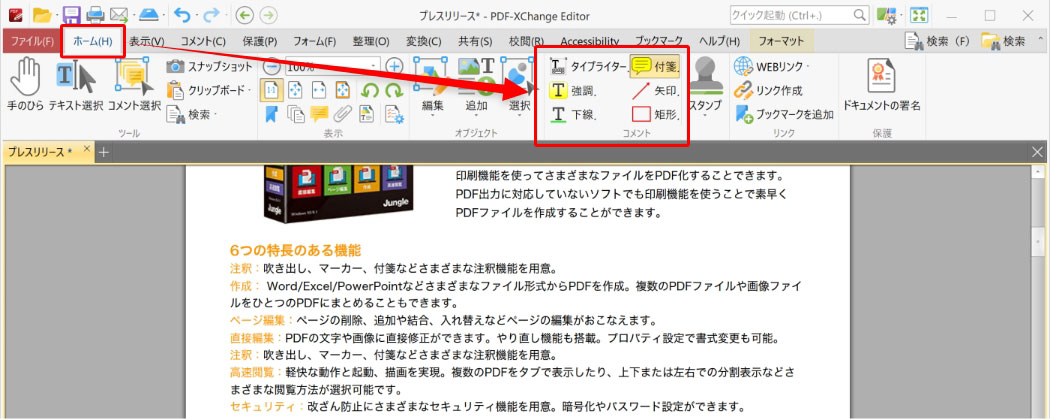Image resolution: width=1050 pixels, height=419 pixels.
Task: Toggle Actual Size (1:1) view
Action: pos(270,90)
